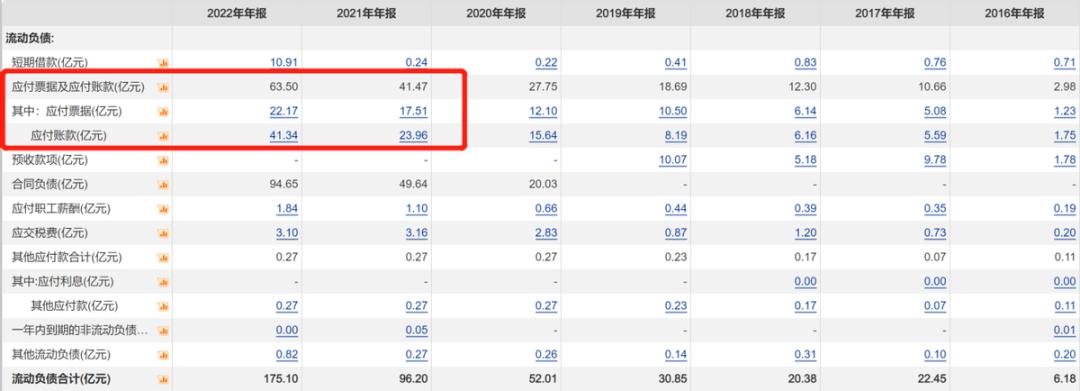Open the 2018 其中:应付利息 value 0.00
This screenshot has height=391, width=1080.
point(805,282)
